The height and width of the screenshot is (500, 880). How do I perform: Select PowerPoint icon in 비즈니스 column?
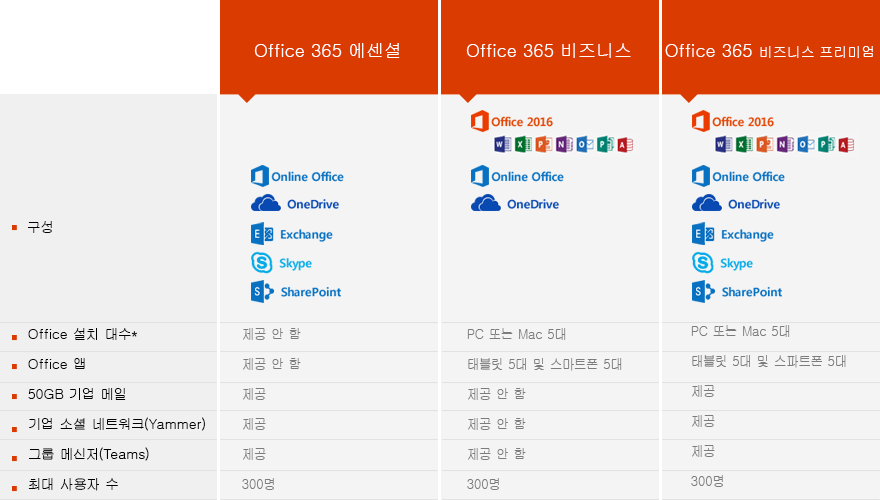click(x=543, y=144)
